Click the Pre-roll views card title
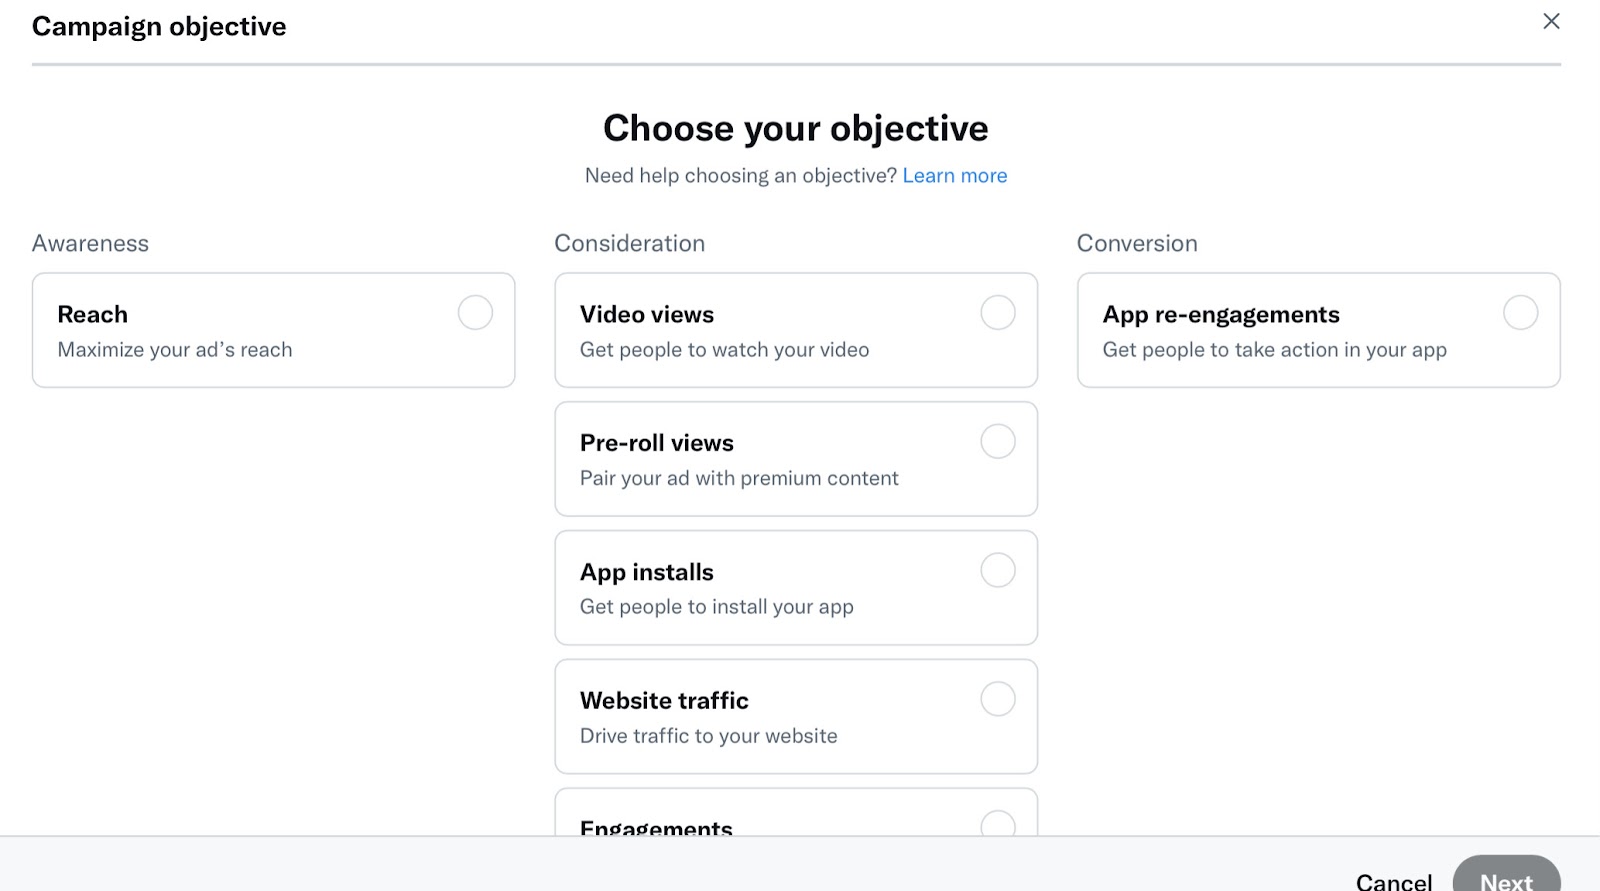 coord(656,443)
